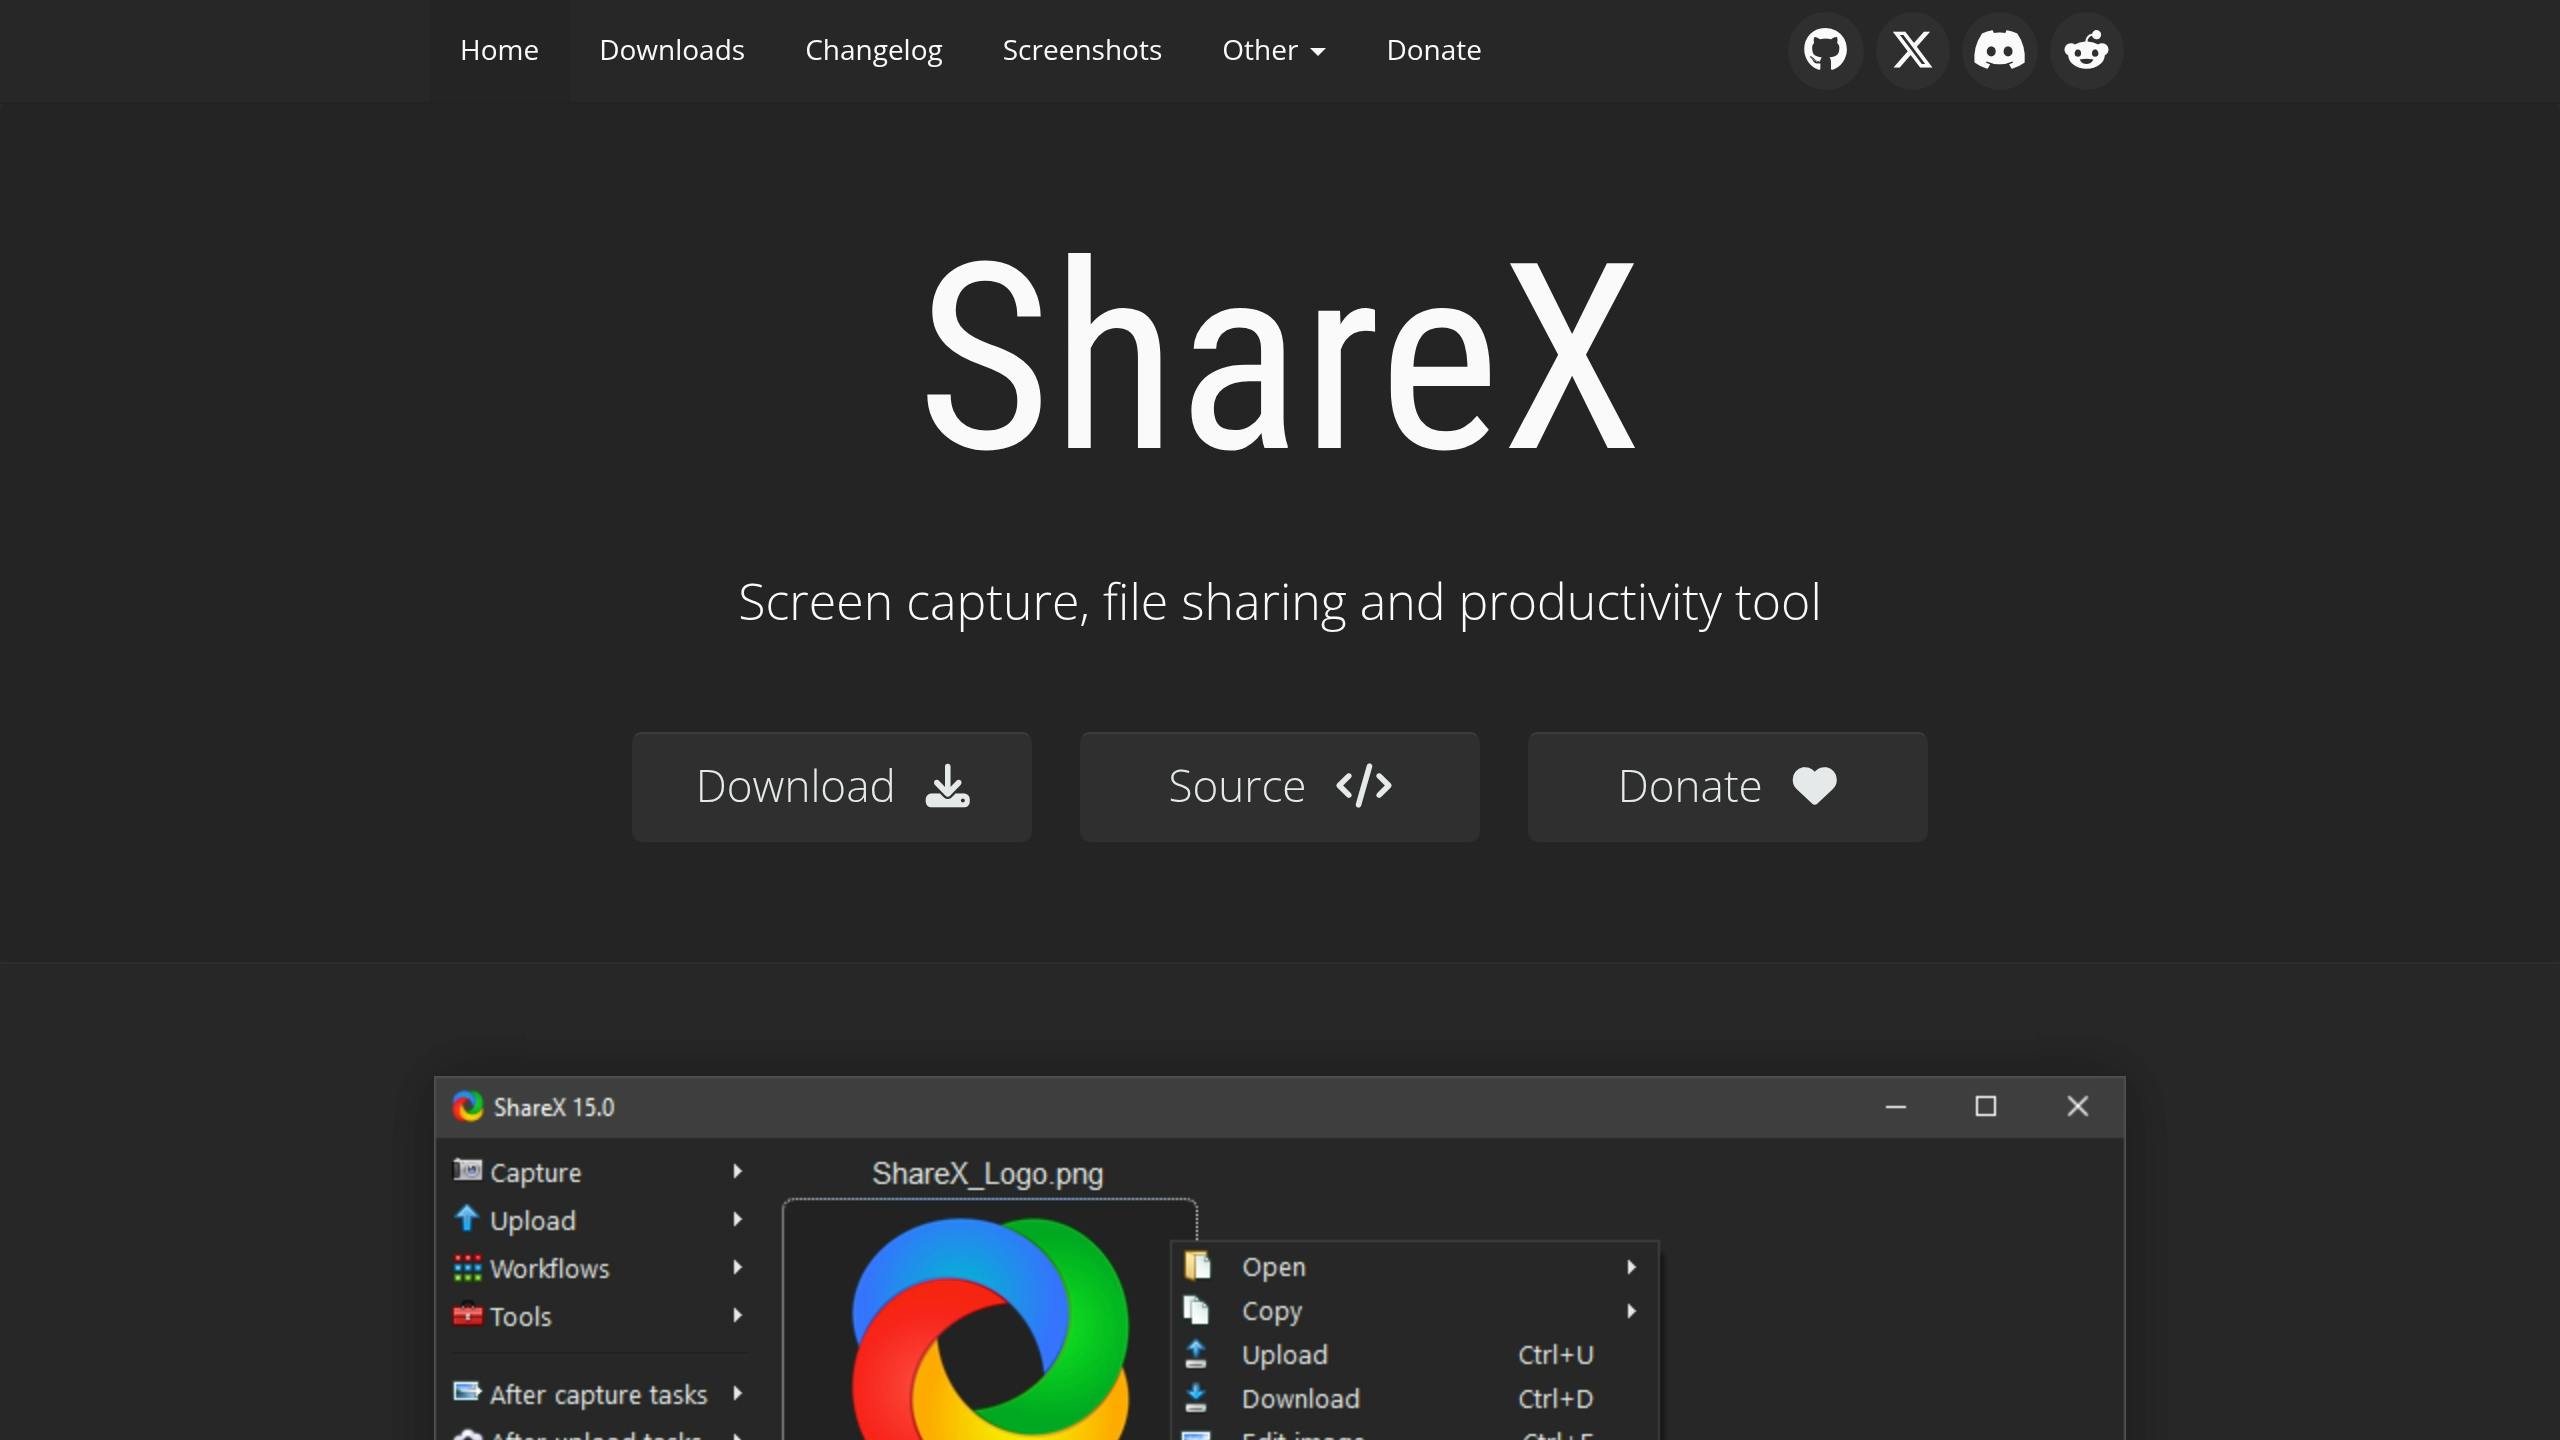This screenshot has width=2560, height=1440.
Task: Open the ShareX GitHub page icon
Action: pos(1824,50)
